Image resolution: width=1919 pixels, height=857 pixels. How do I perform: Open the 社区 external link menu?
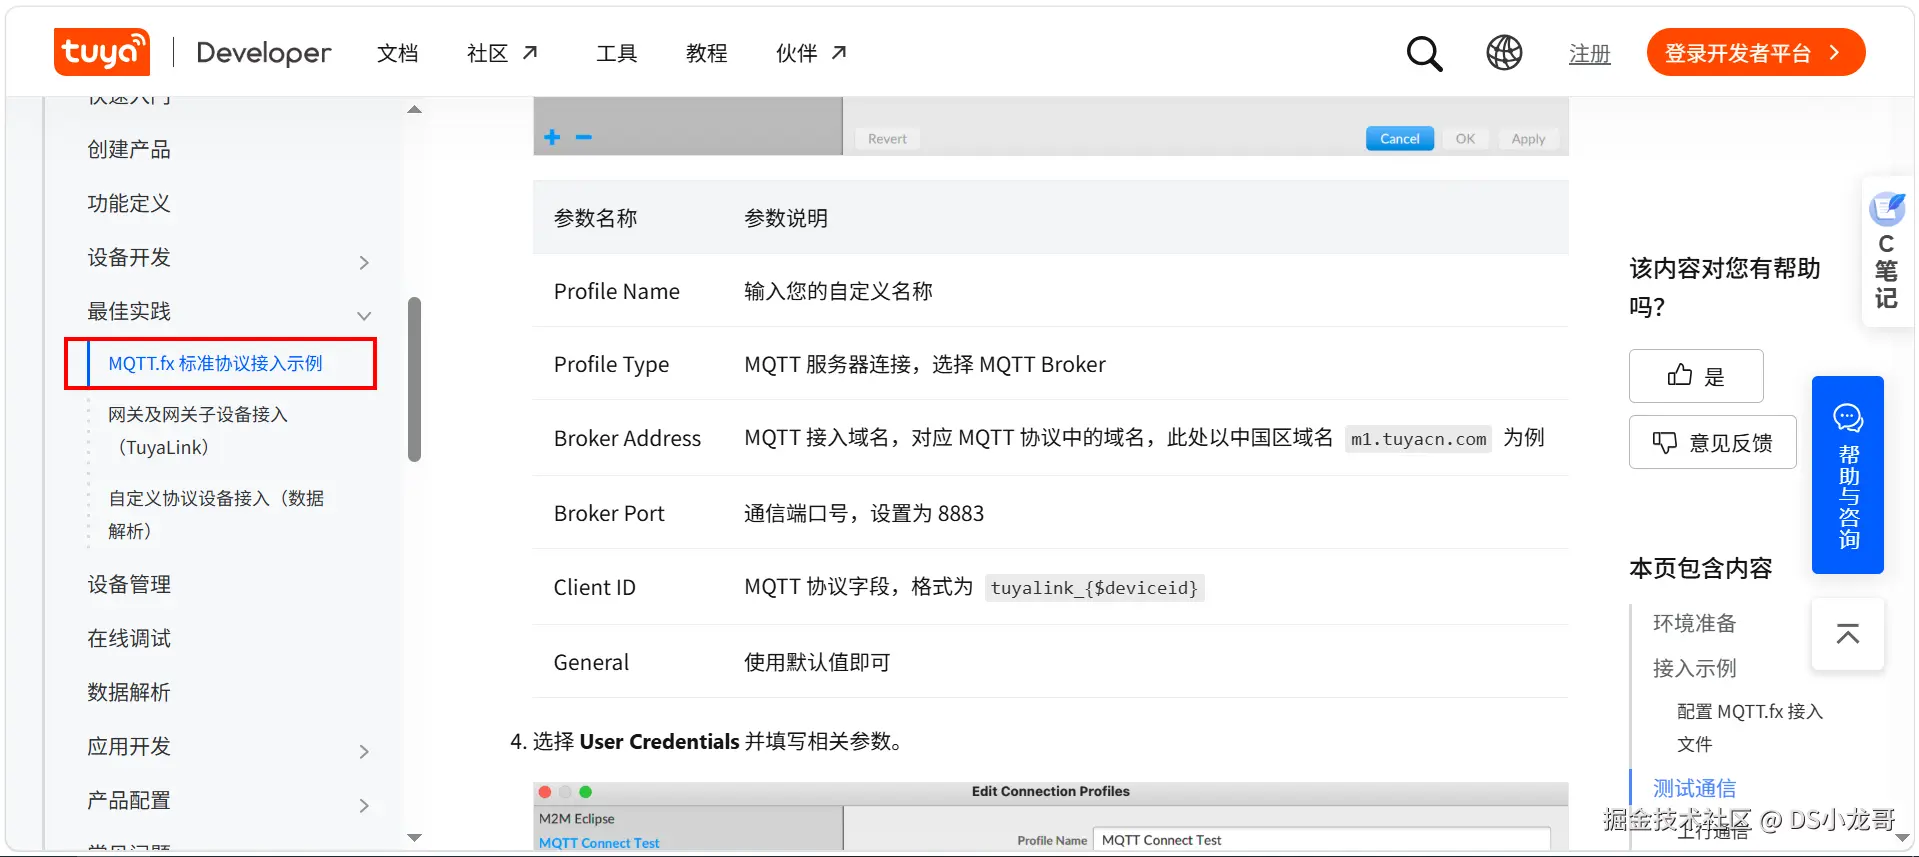pyautogui.click(x=502, y=53)
